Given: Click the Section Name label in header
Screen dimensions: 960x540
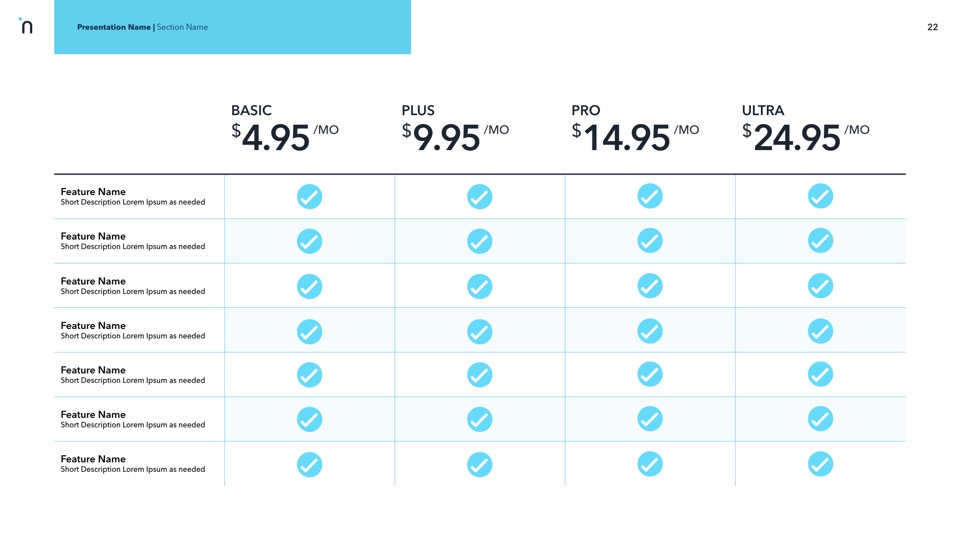Looking at the screenshot, I should point(182,27).
